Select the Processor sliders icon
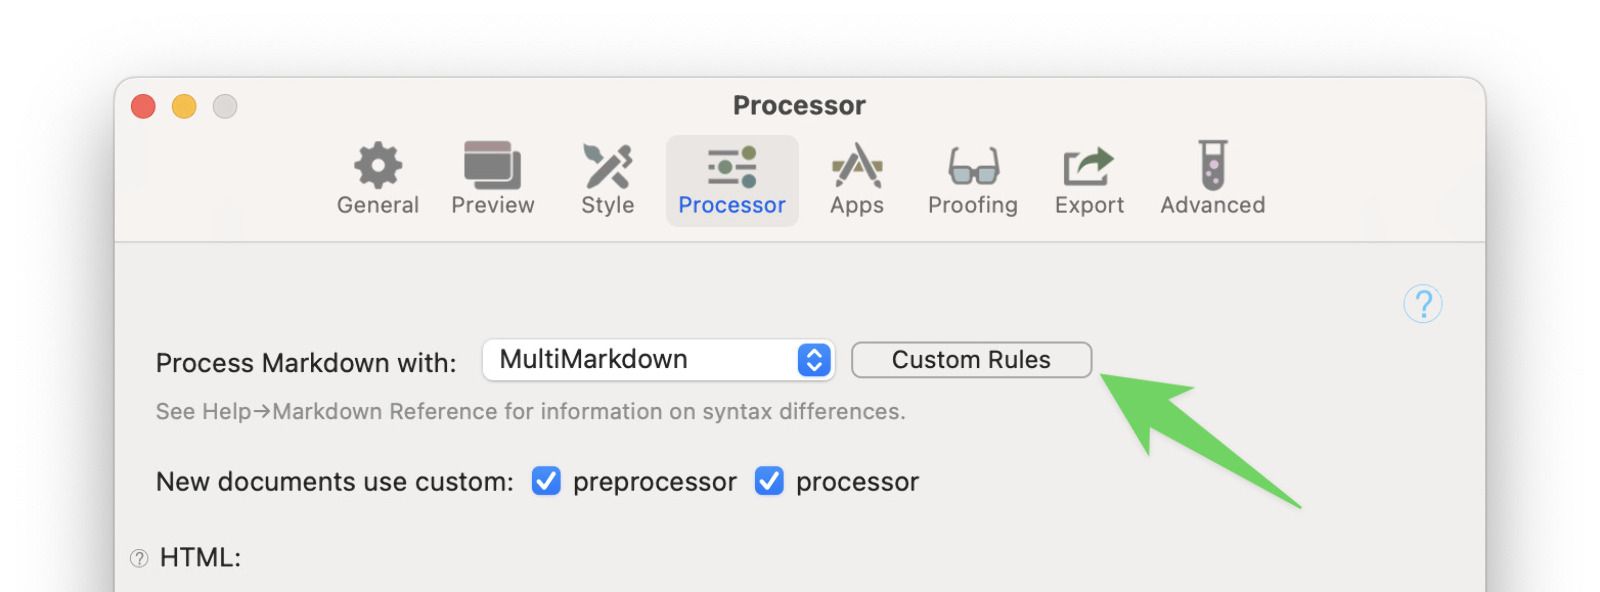Screen dimensions: 1600x592 pos(732,166)
